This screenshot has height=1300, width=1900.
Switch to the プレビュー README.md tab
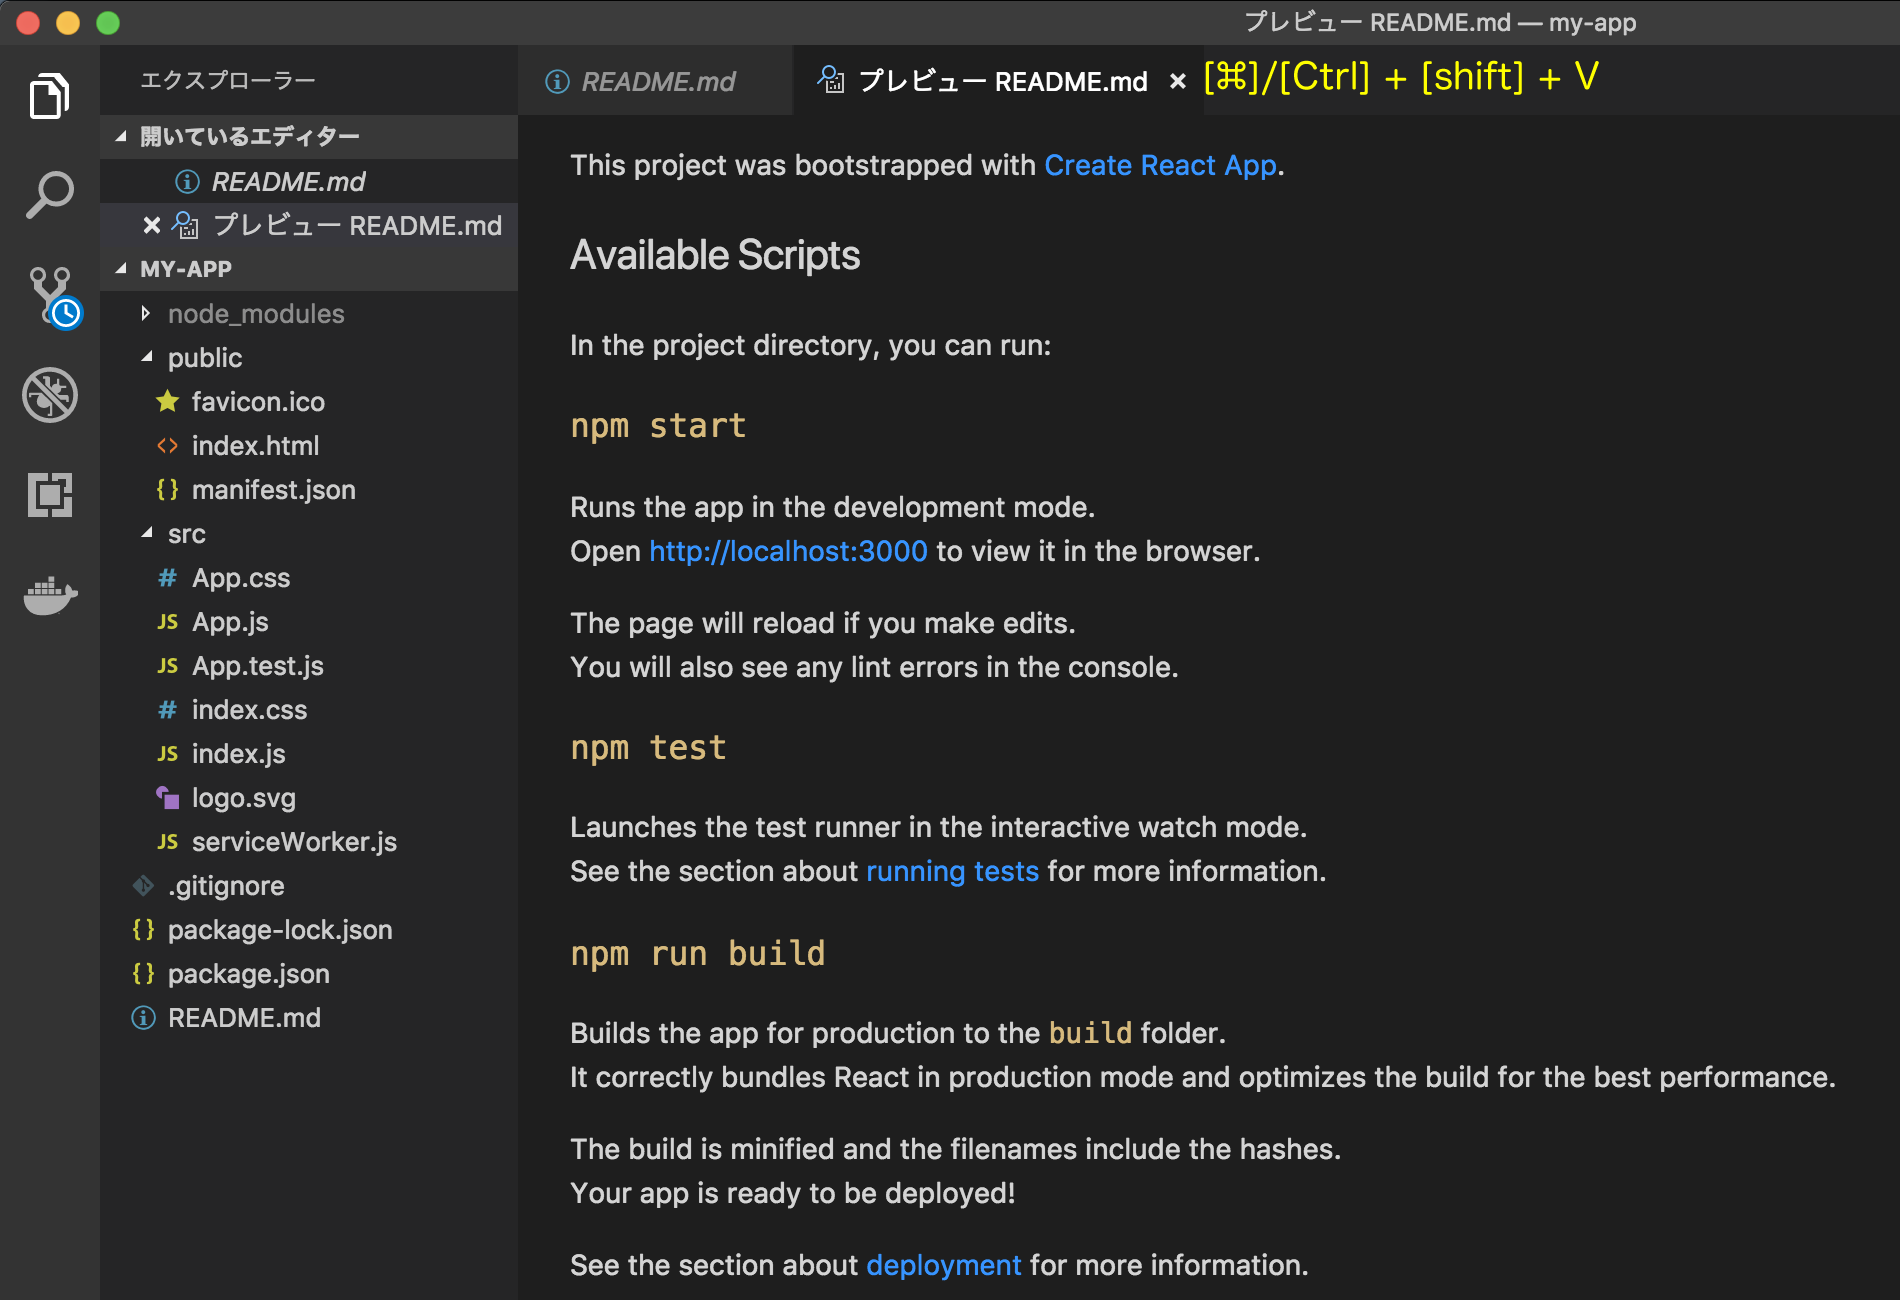[x=1000, y=81]
